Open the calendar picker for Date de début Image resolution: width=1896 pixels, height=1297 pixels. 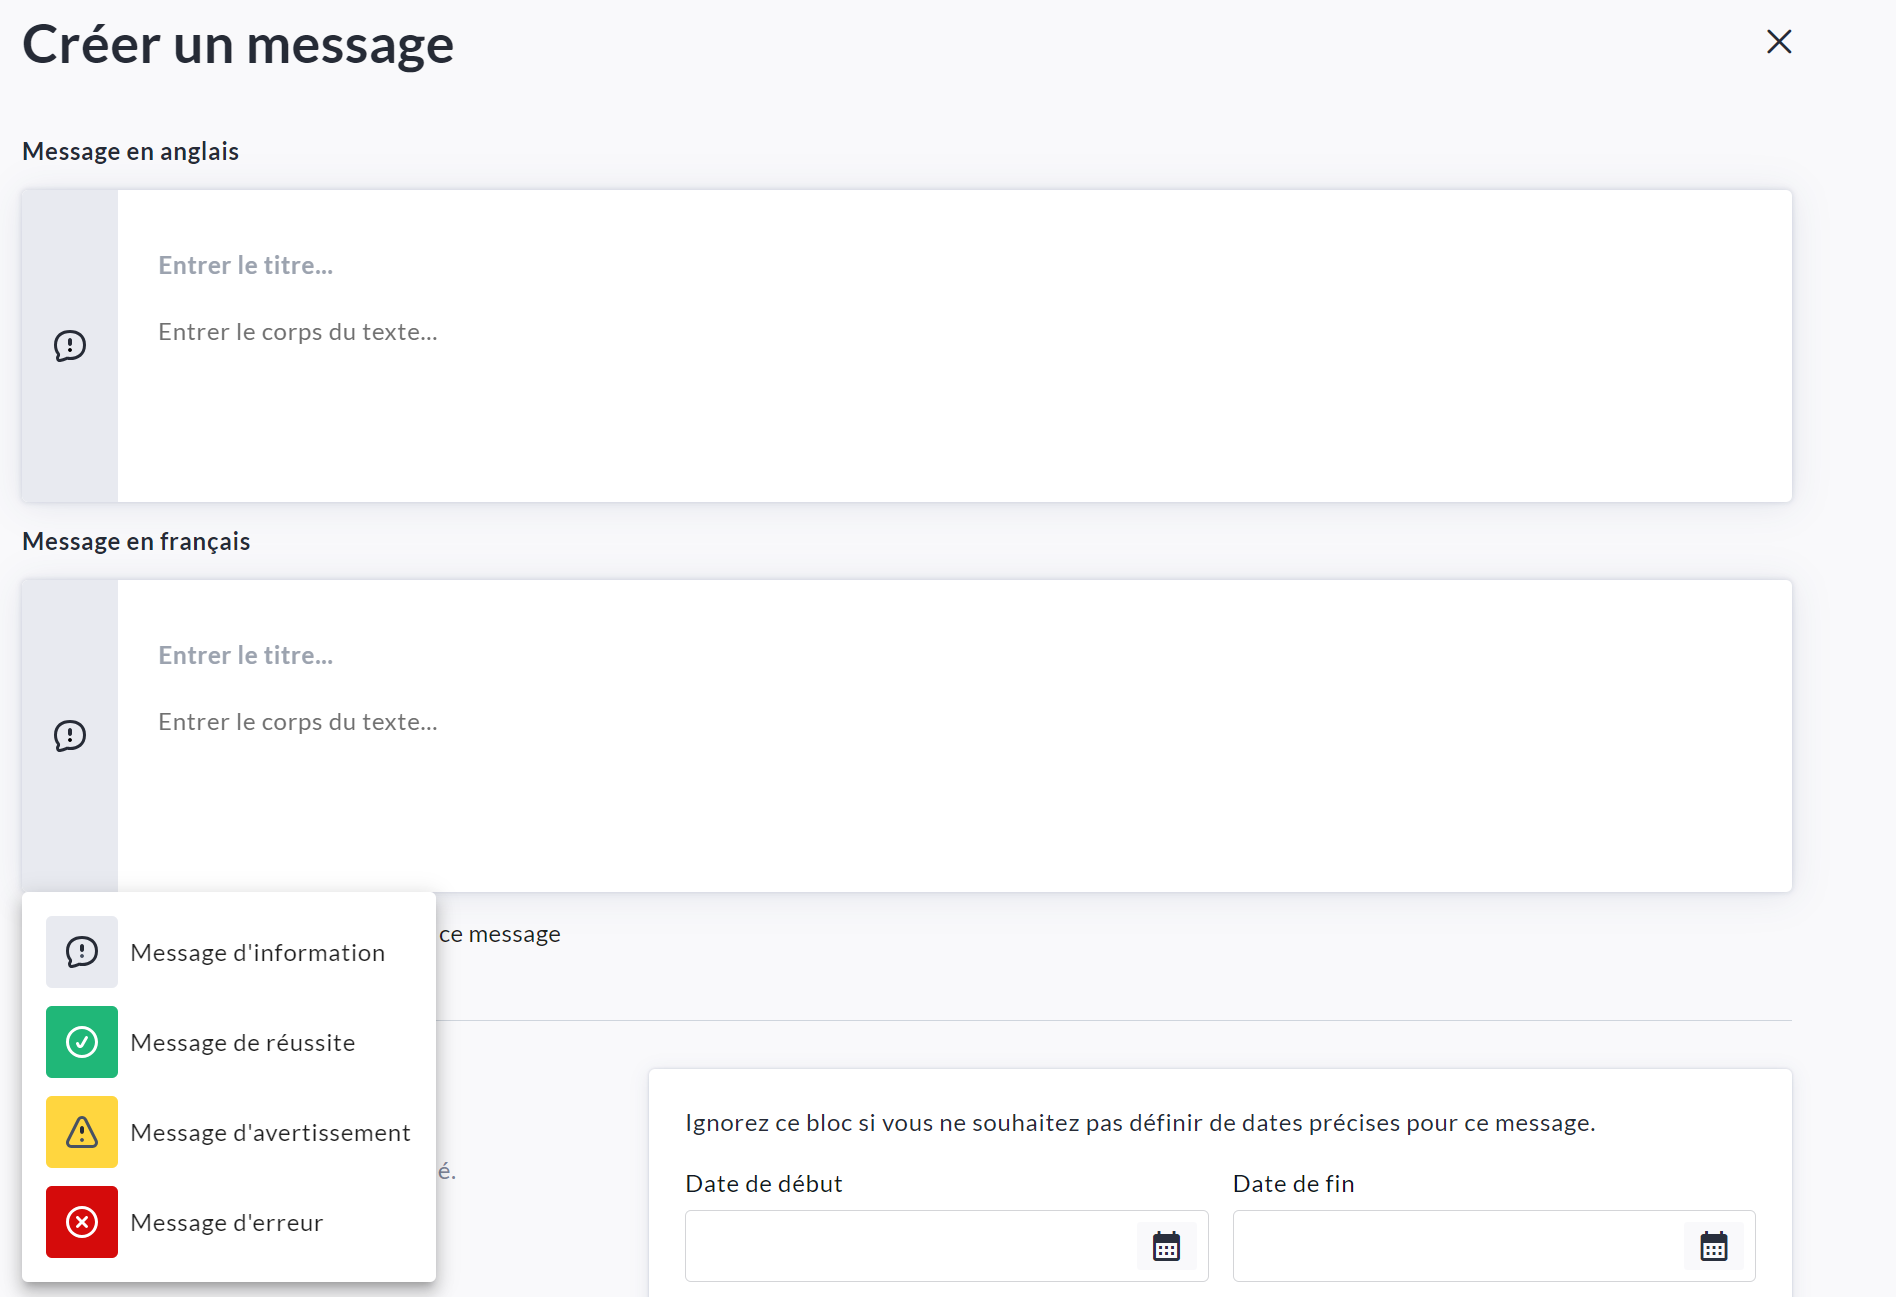tap(1166, 1246)
